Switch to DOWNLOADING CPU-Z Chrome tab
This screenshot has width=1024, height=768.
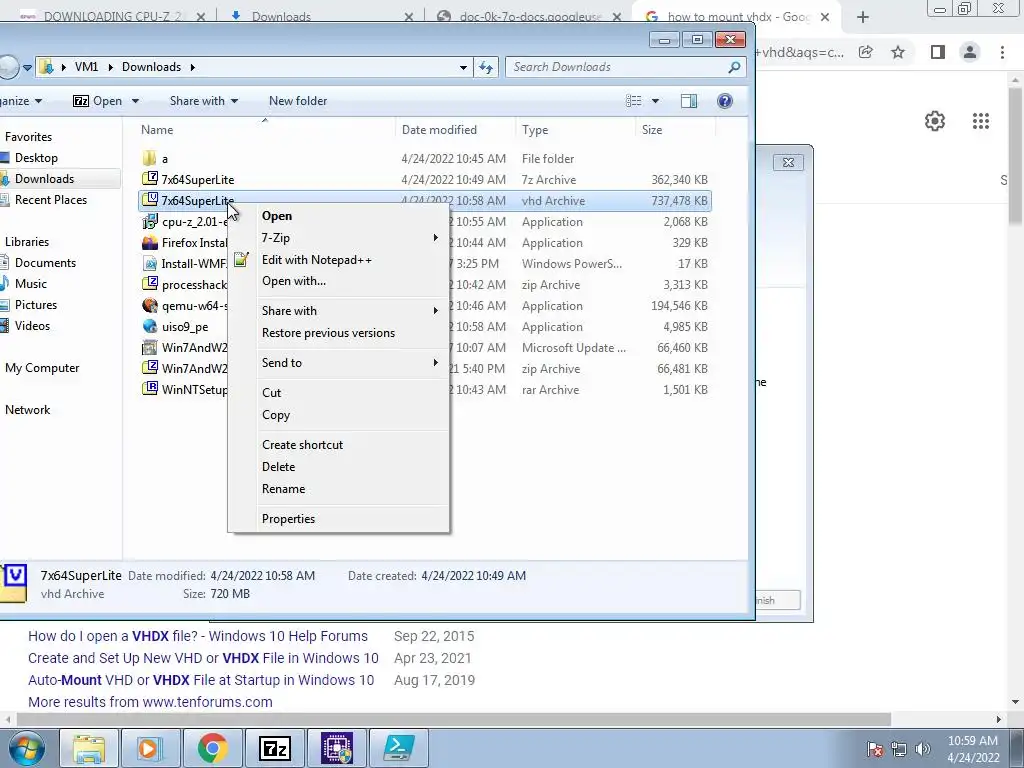111,17
